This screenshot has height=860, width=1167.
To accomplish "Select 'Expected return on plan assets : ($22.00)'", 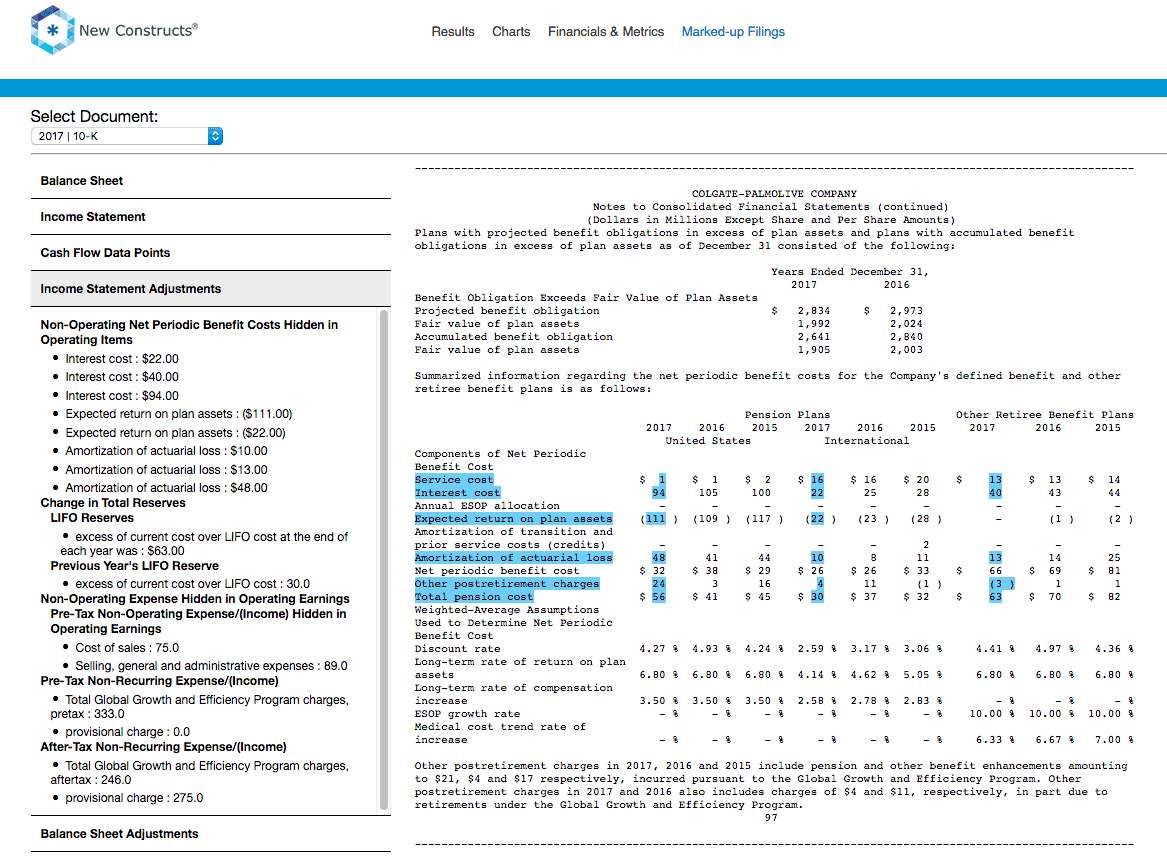I will coord(175,432).
